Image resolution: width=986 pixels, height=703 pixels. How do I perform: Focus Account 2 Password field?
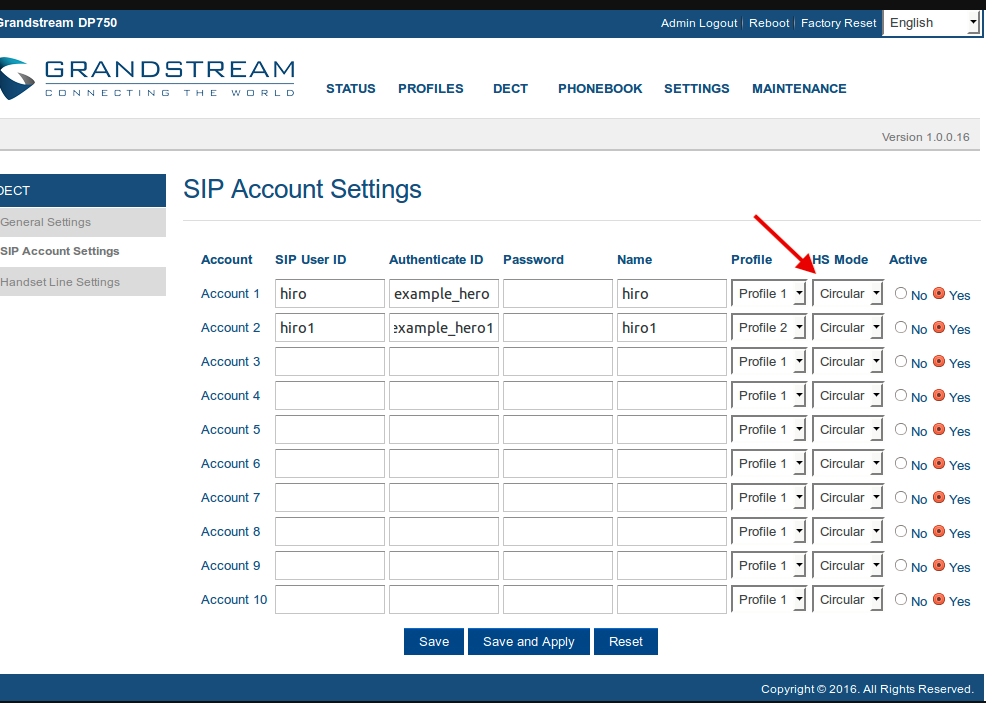pyautogui.click(x=558, y=328)
